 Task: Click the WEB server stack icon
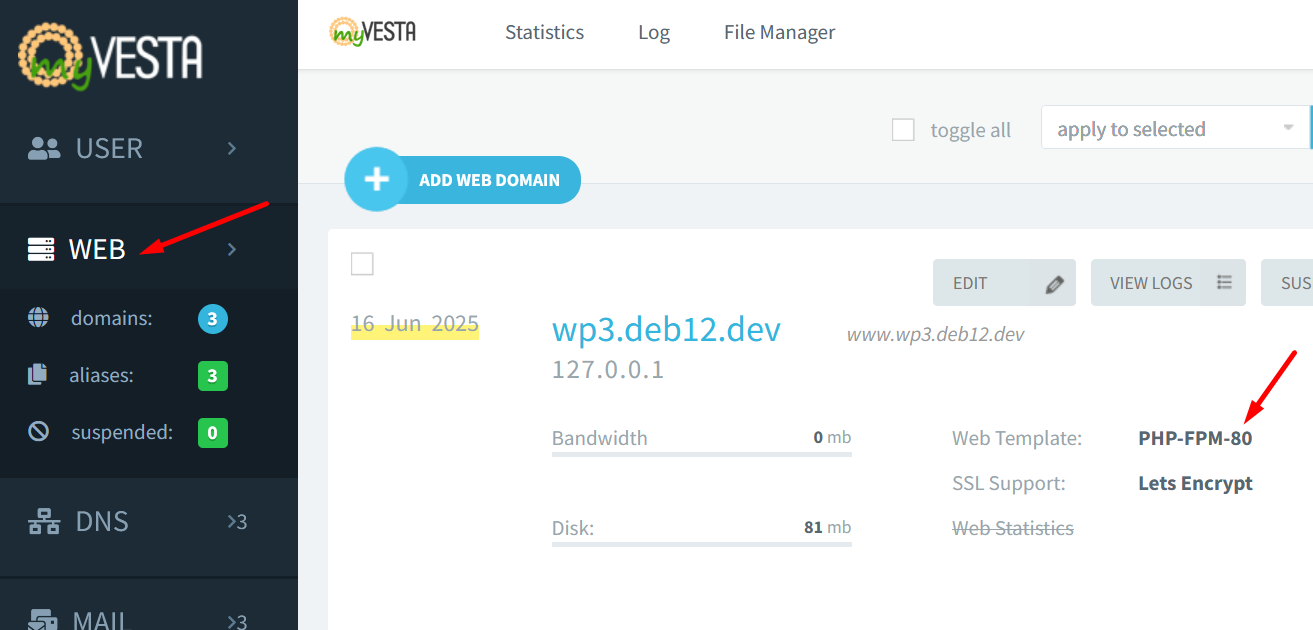coord(41,249)
